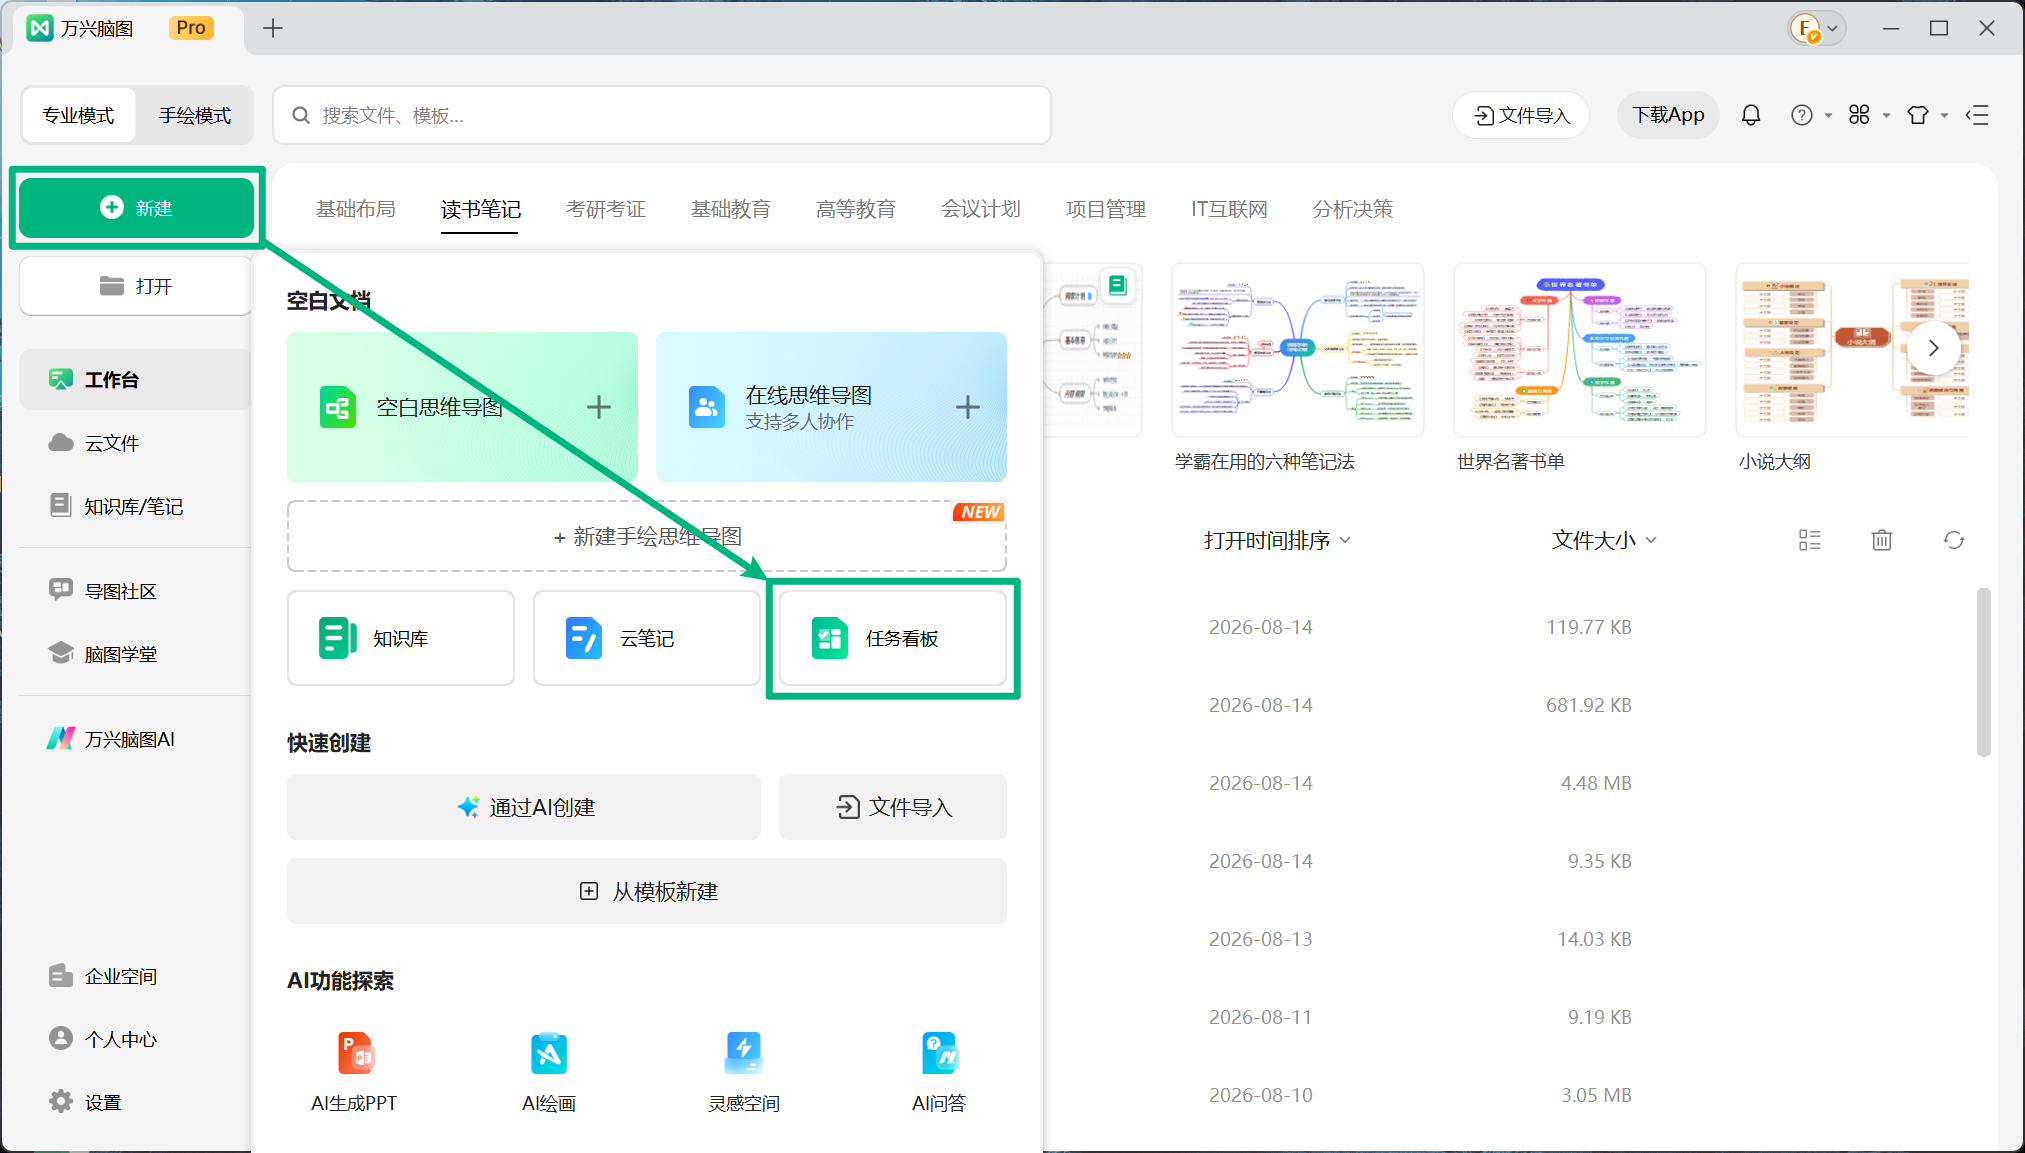Open 云文件 in the sidebar

135,442
